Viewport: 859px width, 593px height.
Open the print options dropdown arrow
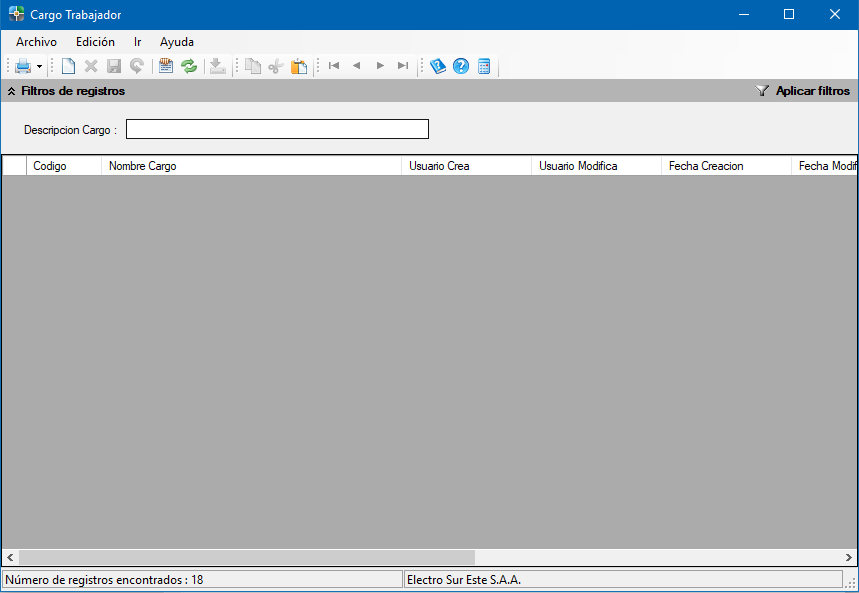point(39,67)
